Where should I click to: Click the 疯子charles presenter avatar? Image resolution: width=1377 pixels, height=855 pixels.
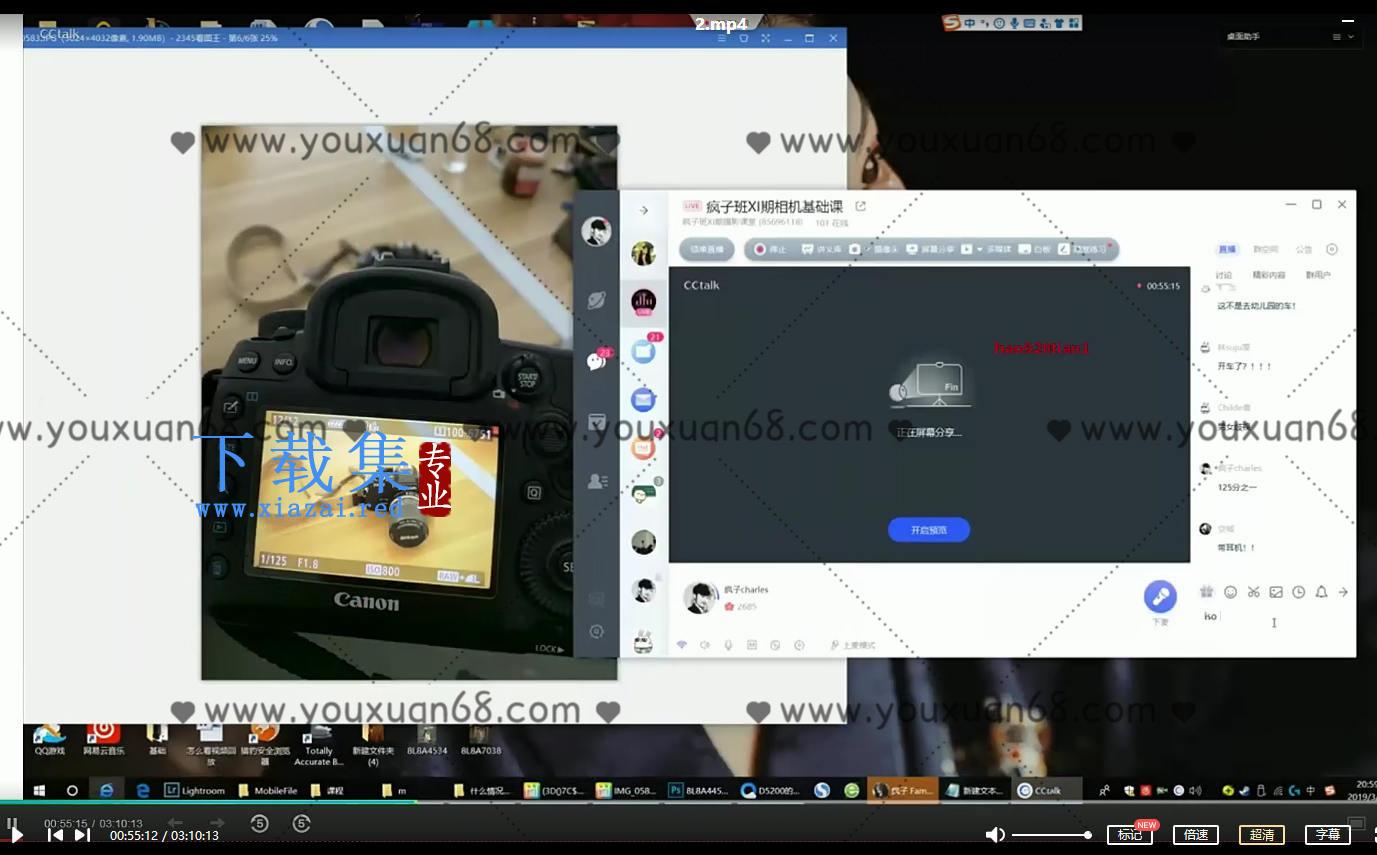[699, 598]
